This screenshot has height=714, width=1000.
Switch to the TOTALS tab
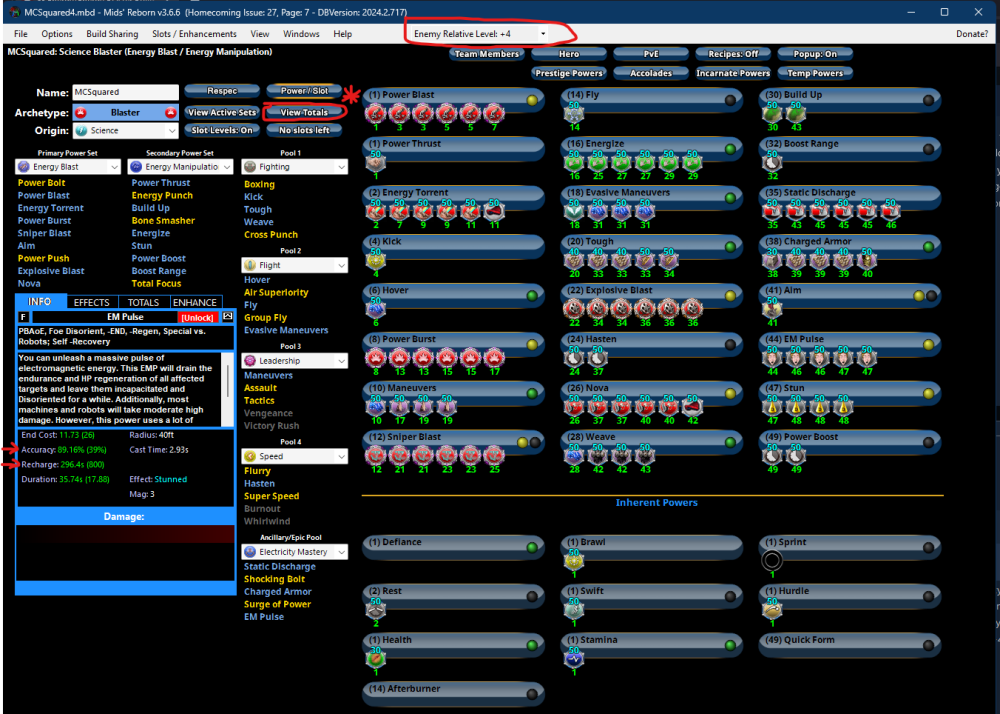(143, 302)
